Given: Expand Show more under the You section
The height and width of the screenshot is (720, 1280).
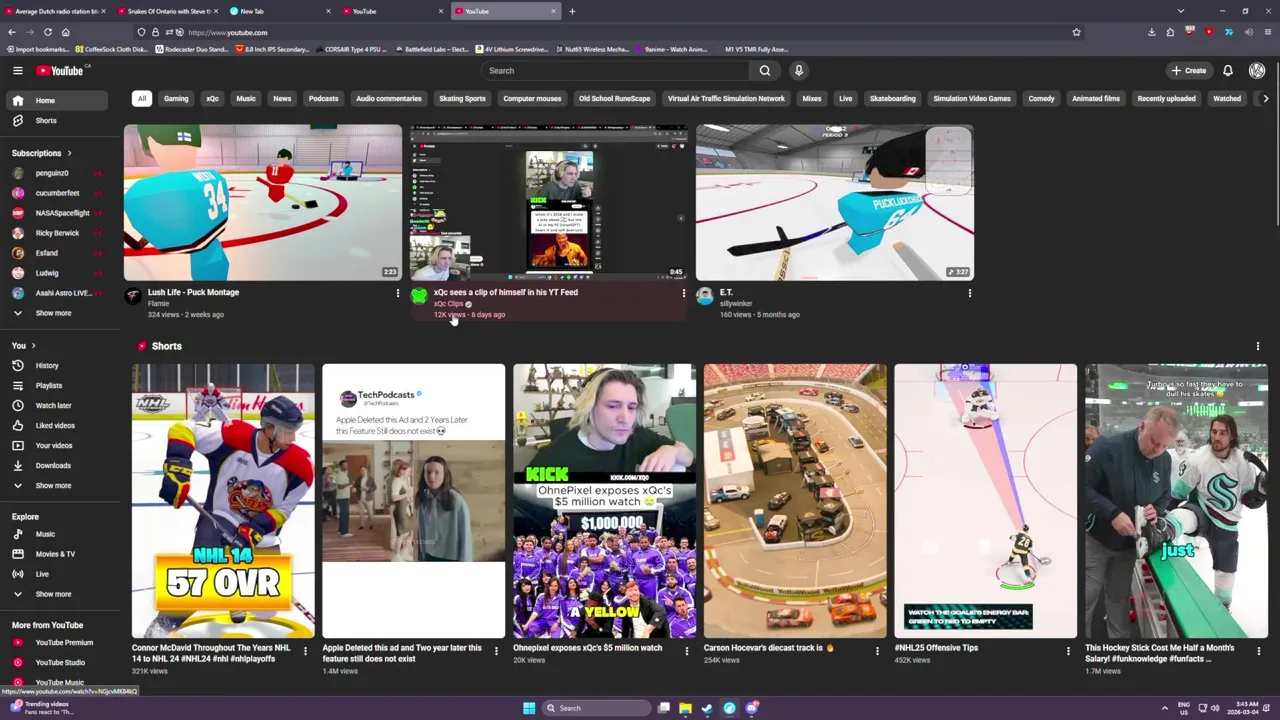Looking at the screenshot, I should click(58, 485).
